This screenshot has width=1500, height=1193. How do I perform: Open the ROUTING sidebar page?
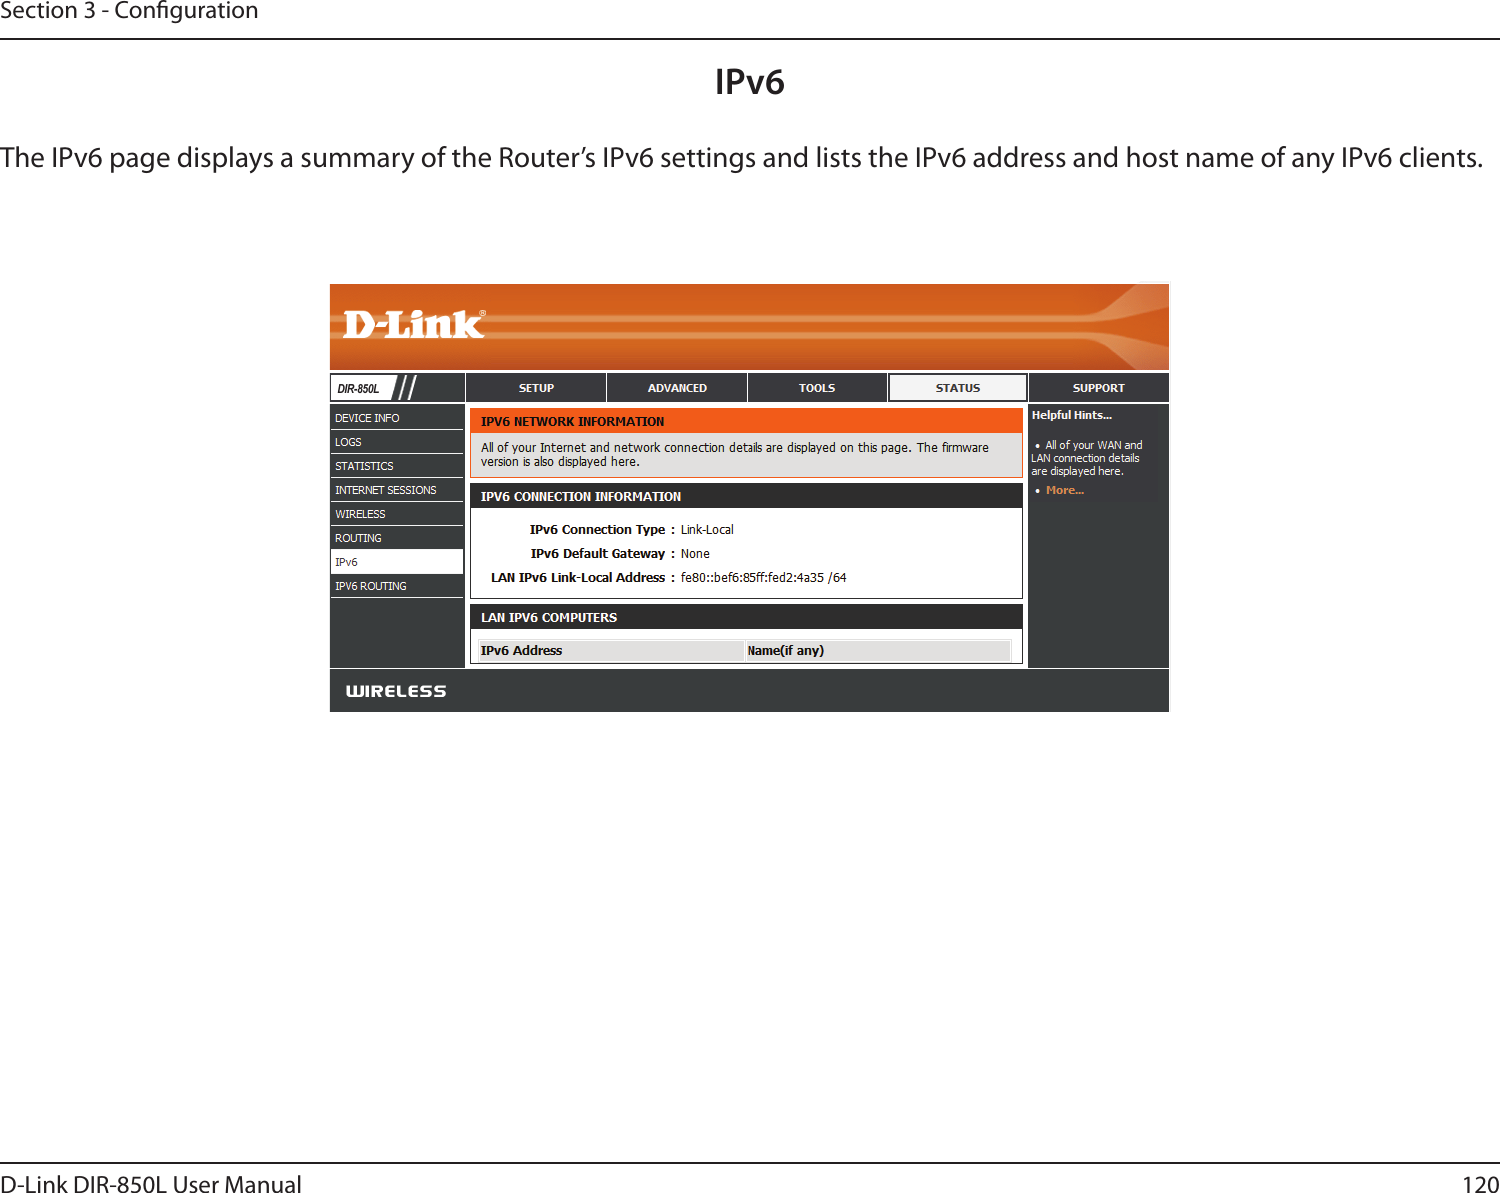[x=397, y=538]
